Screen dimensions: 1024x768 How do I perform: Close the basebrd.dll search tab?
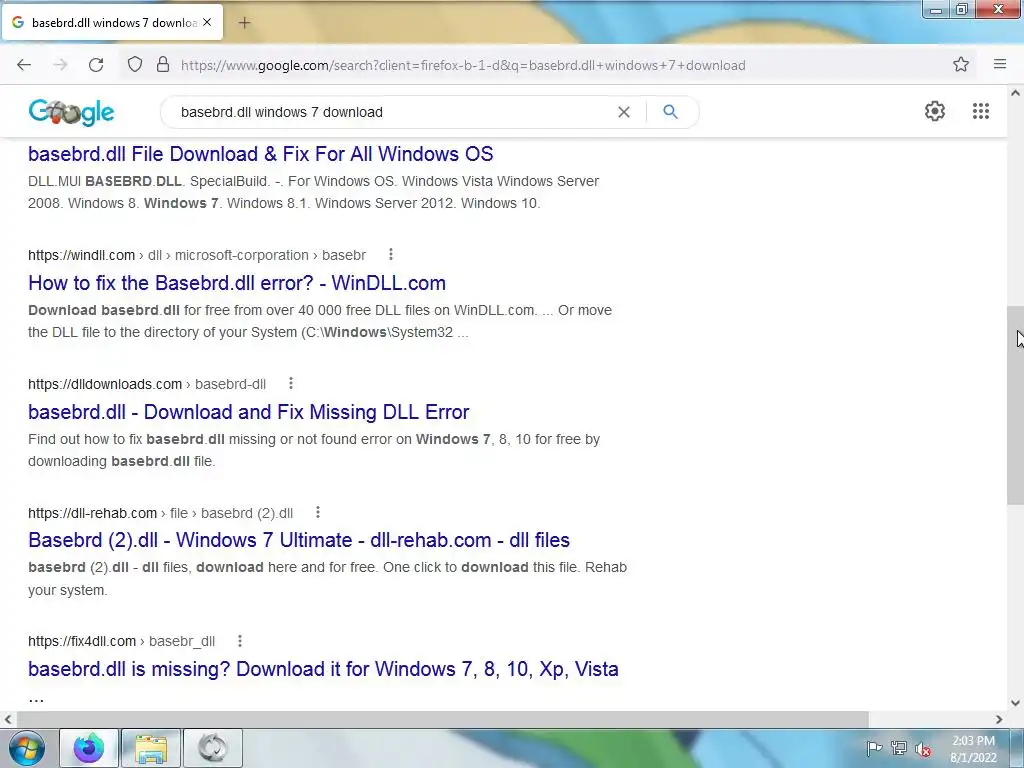pyautogui.click(x=207, y=22)
